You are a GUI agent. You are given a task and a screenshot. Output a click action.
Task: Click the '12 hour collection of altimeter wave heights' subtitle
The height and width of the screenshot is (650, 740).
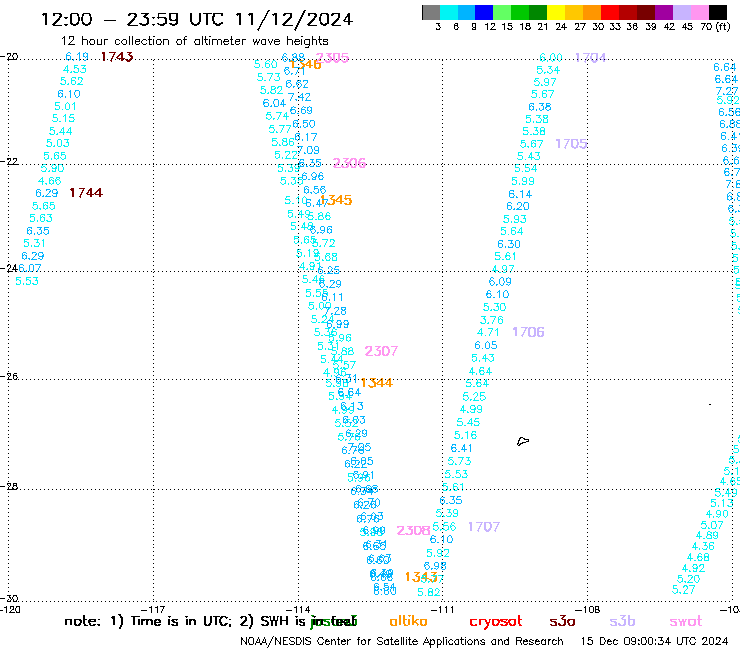194,41
